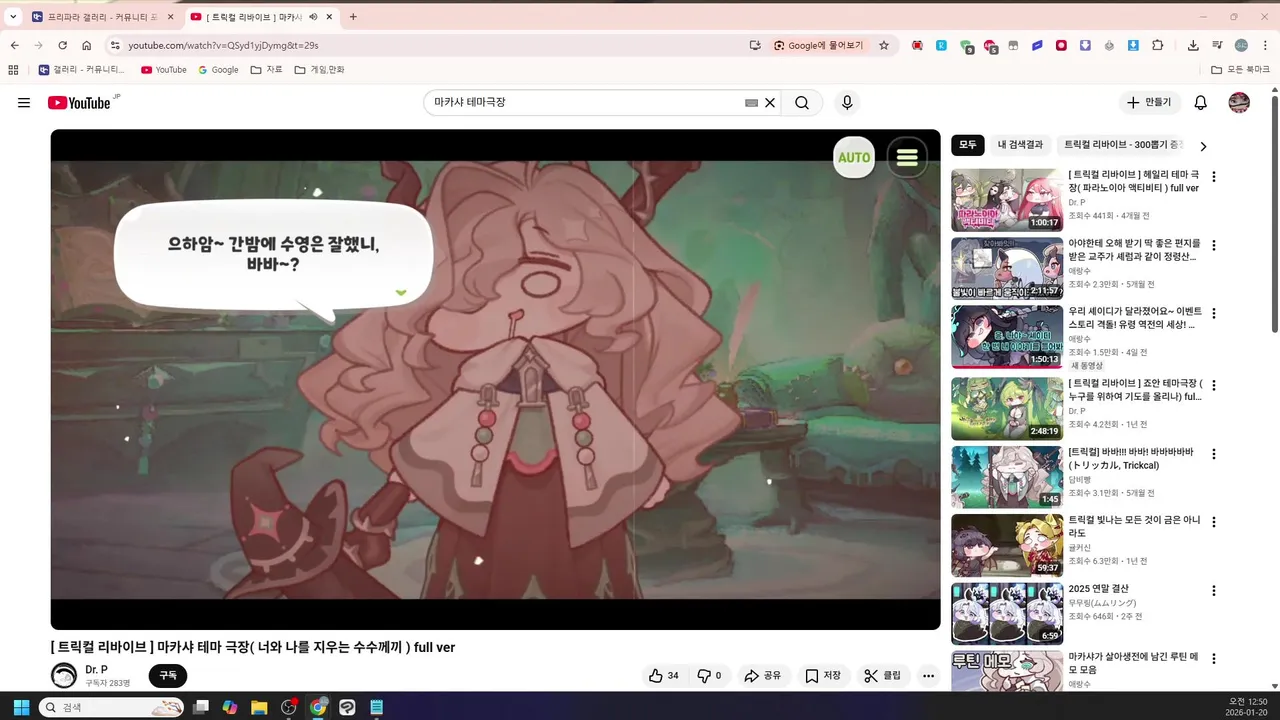Open options for 우리 셰이디가 달라졌어요 video

click(x=1214, y=314)
